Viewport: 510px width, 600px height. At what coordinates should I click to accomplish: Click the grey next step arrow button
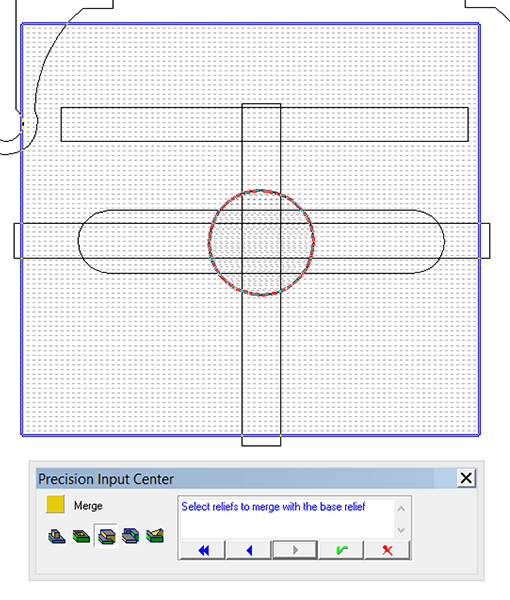coord(295,550)
